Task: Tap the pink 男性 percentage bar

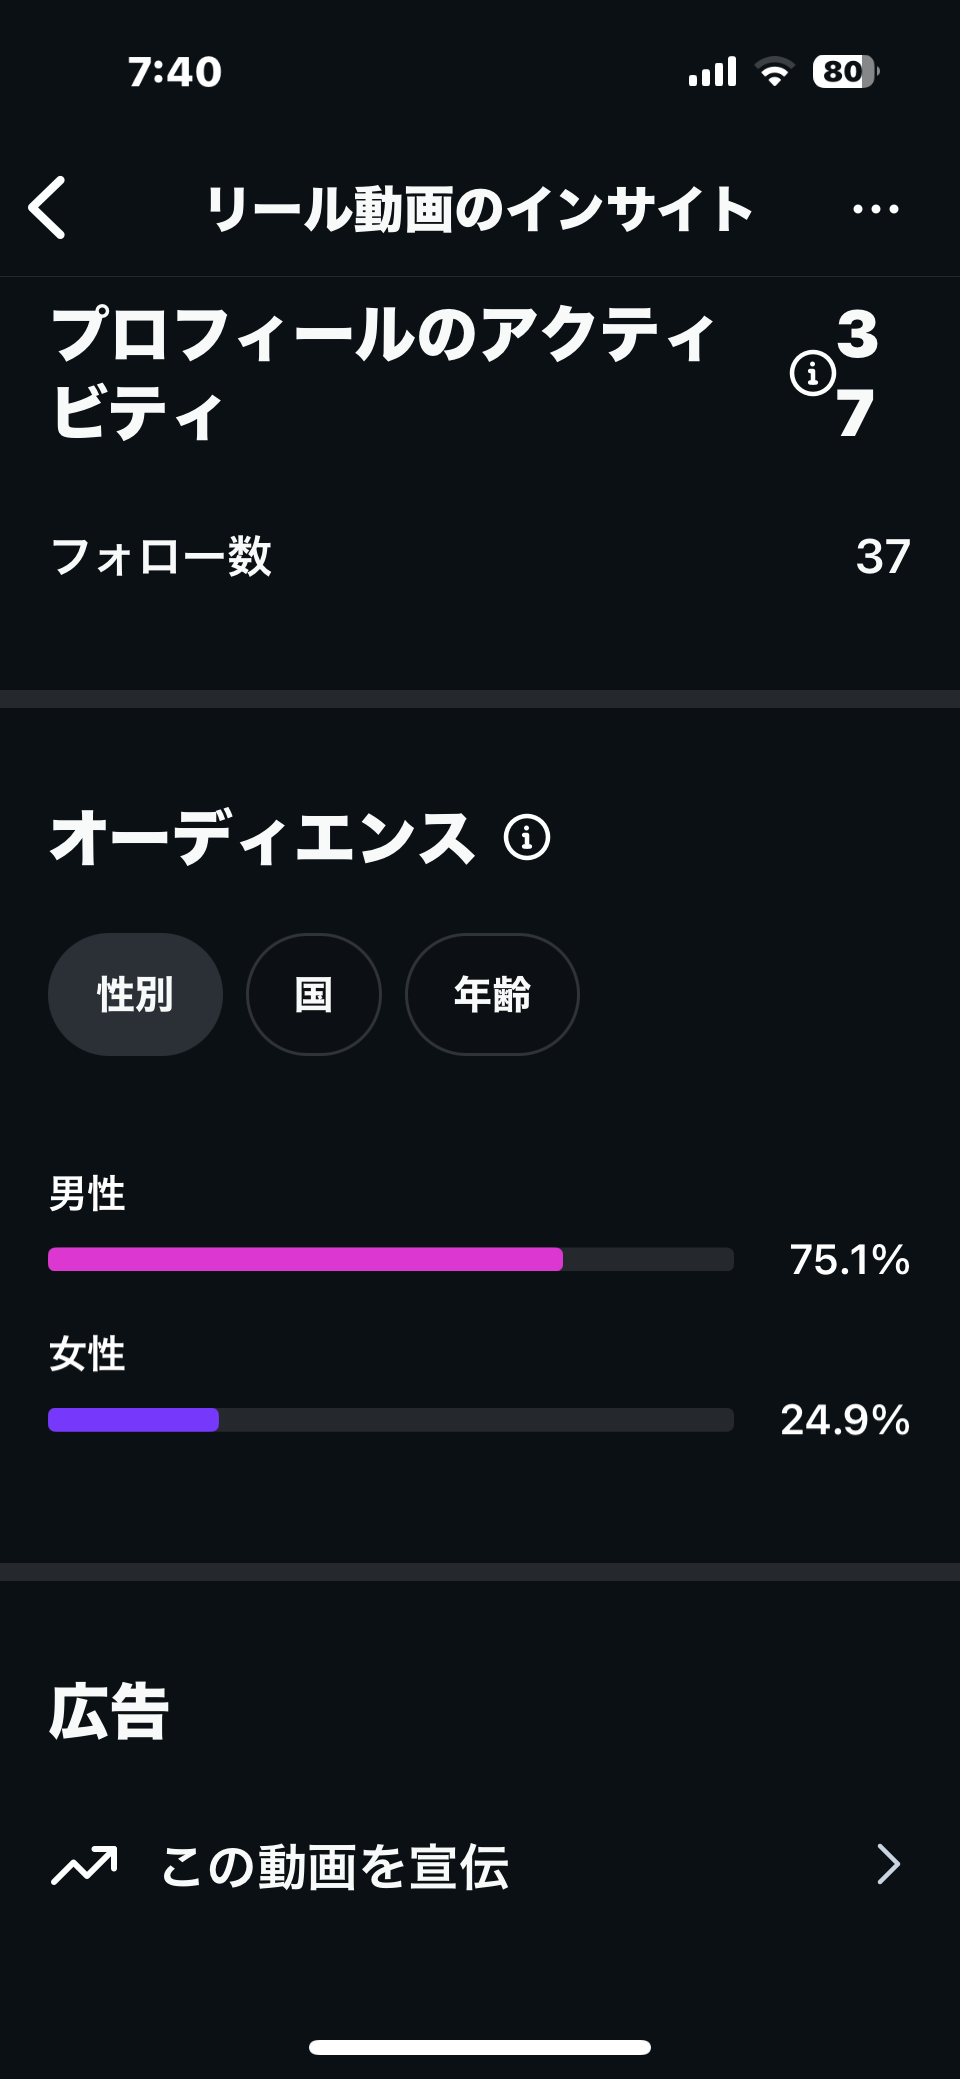Action: (305, 1259)
